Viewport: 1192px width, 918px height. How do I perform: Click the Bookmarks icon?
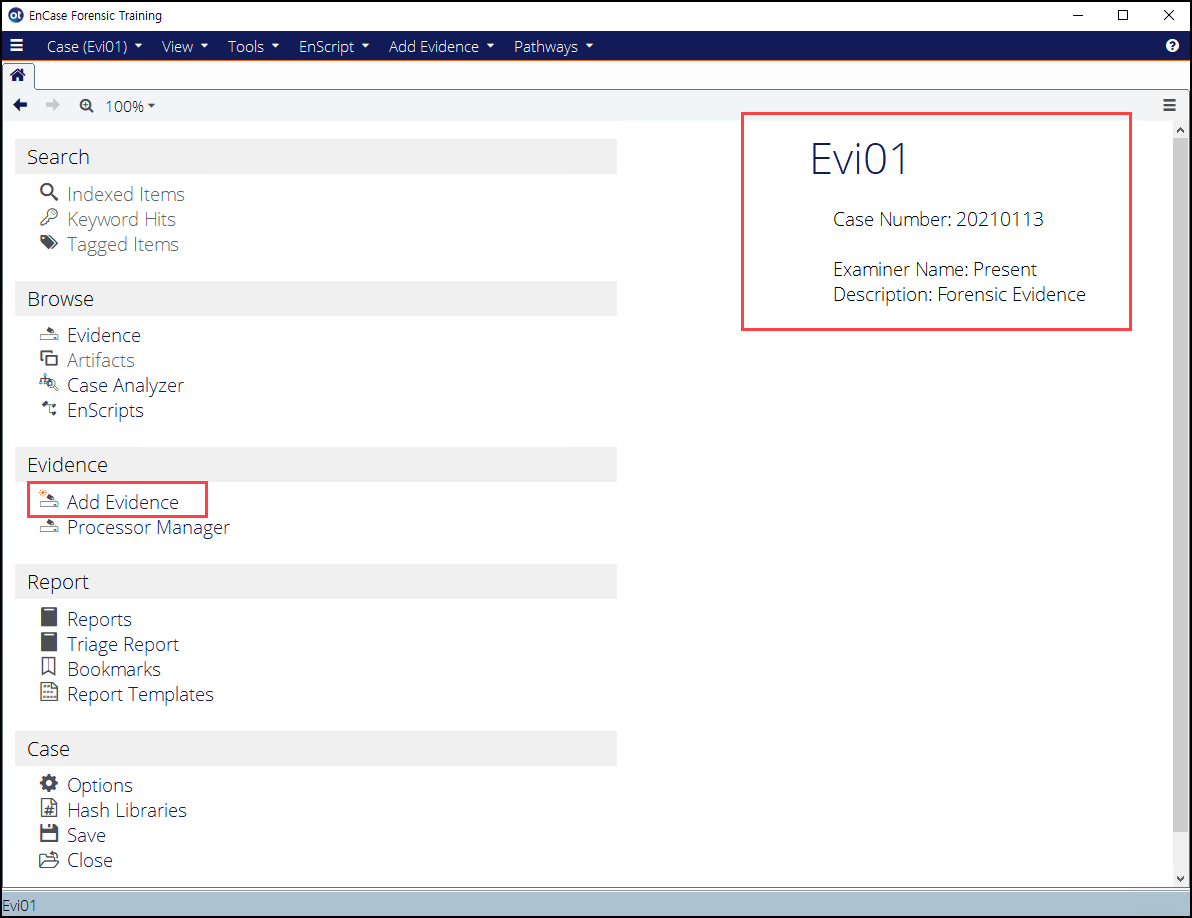point(49,666)
